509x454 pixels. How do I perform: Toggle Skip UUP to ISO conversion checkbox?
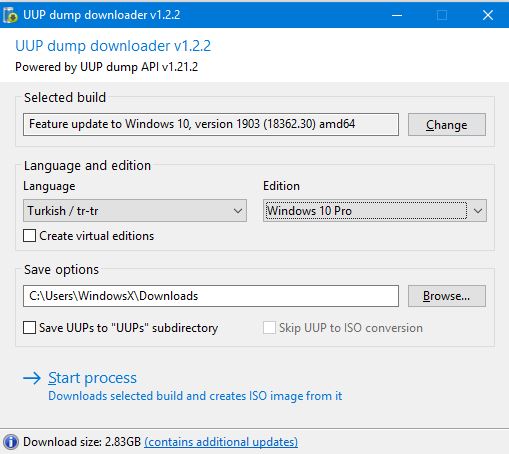coord(269,328)
